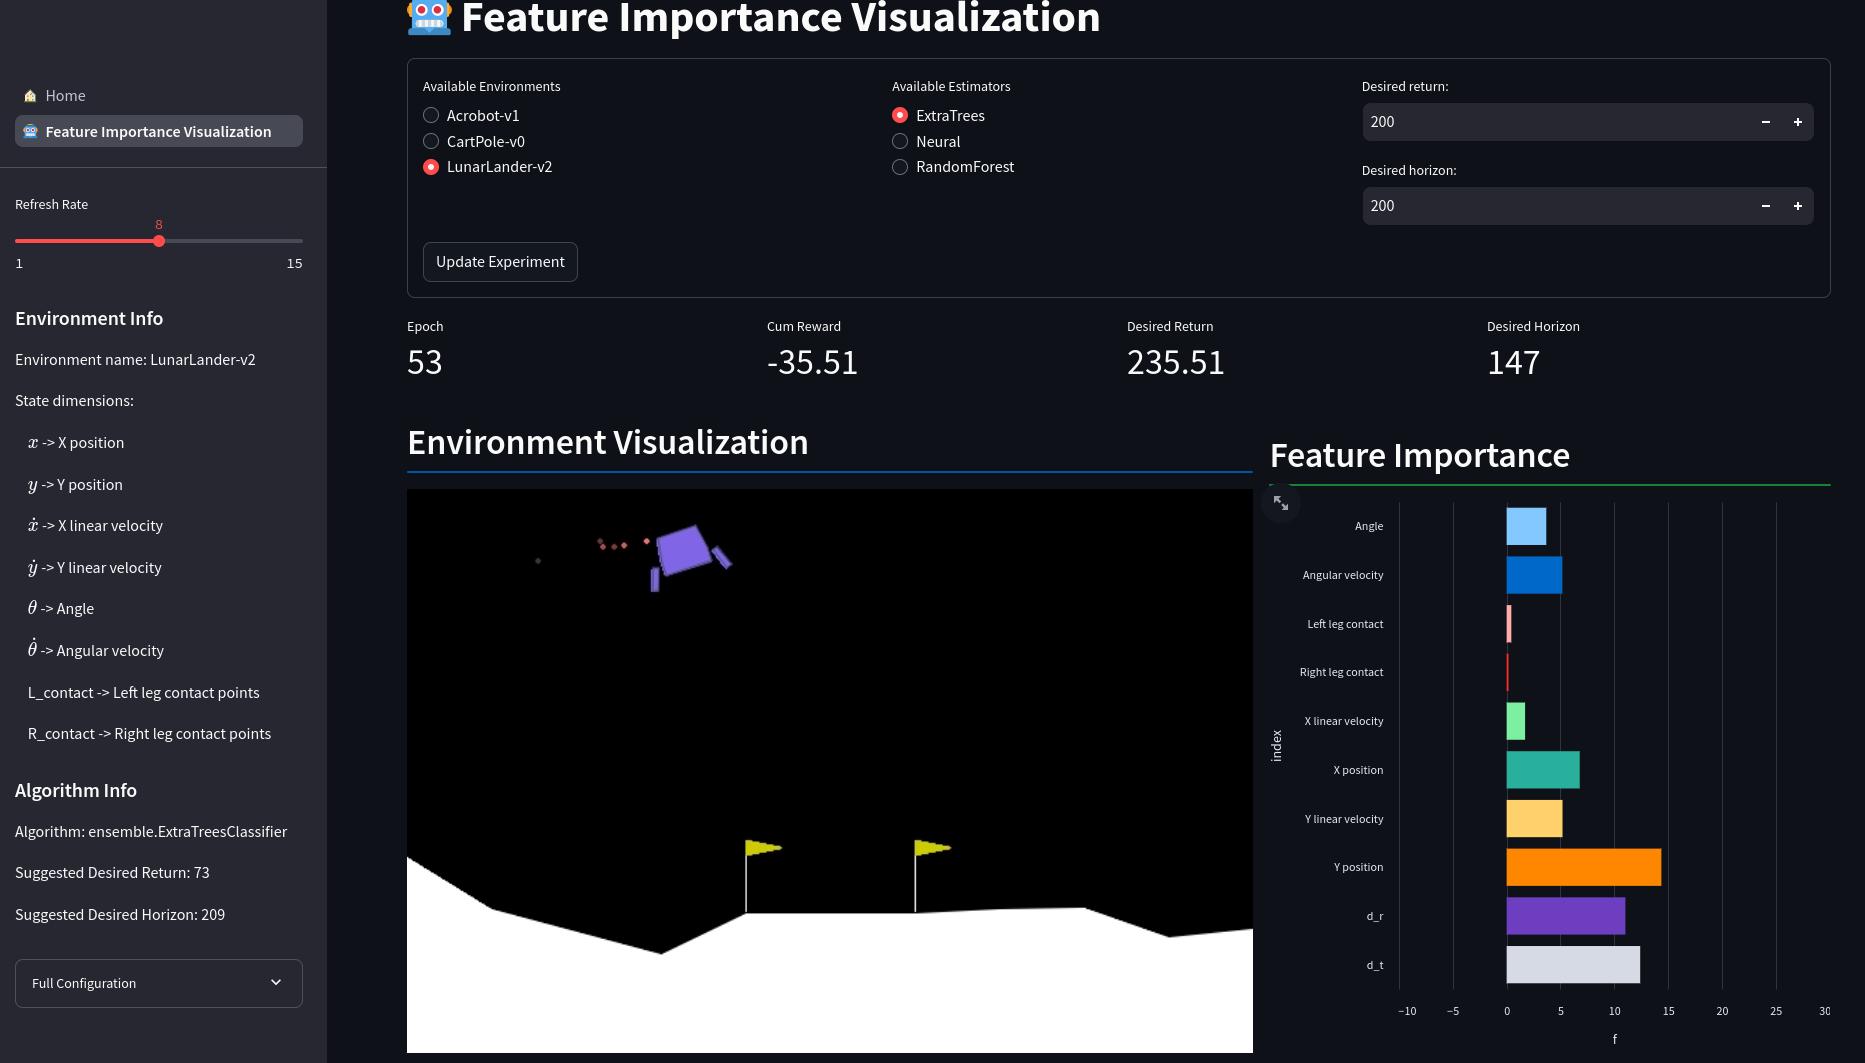
Task: Select the Acrobot-v1 environment
Action: pyautogui.click(x=431, y=116)
